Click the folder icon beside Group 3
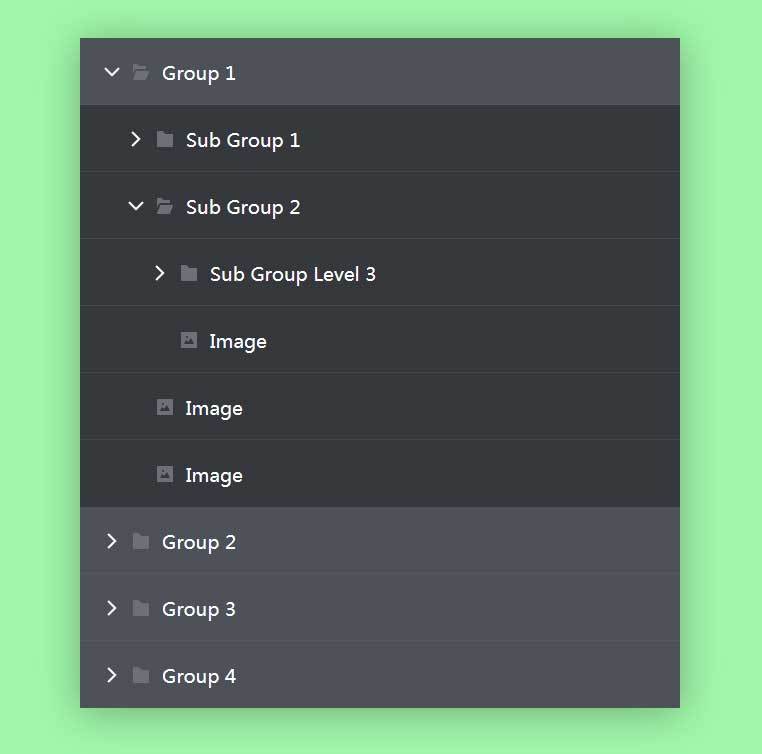The height and width of the screenshot is (754, 762). 141,609
